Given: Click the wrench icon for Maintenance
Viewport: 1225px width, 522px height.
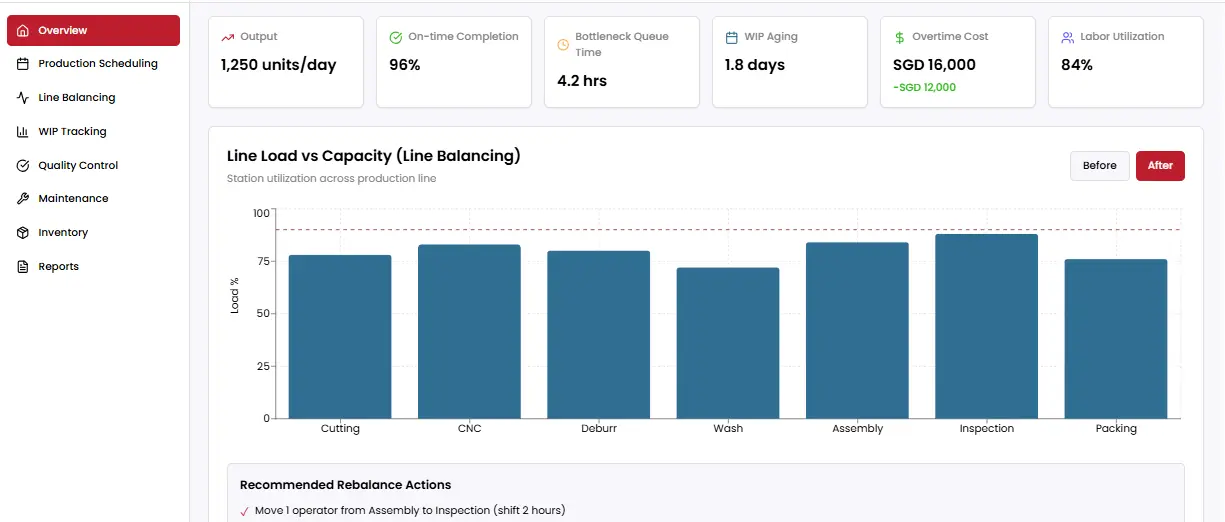Looking at the screenshot, I should click(x=23, y=199).
